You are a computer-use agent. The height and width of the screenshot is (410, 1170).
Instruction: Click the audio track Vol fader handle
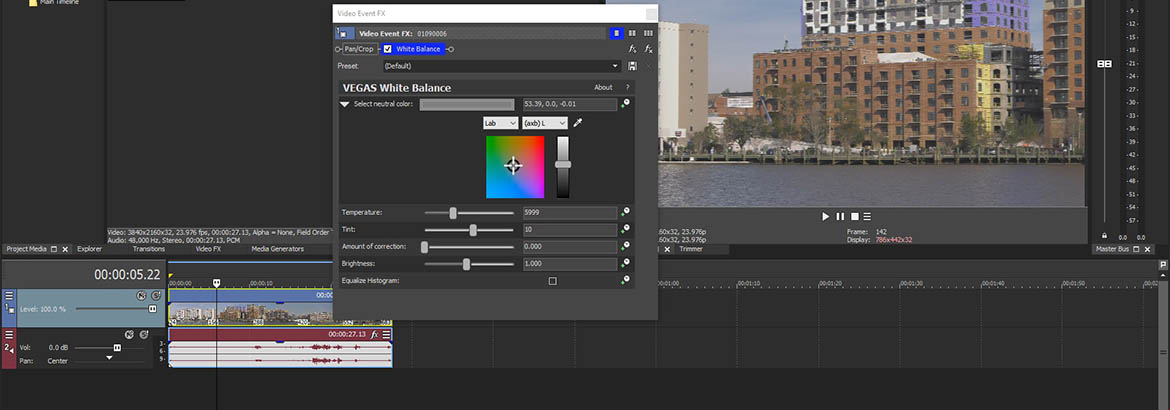pyautogui.click(x=117, y=347)
